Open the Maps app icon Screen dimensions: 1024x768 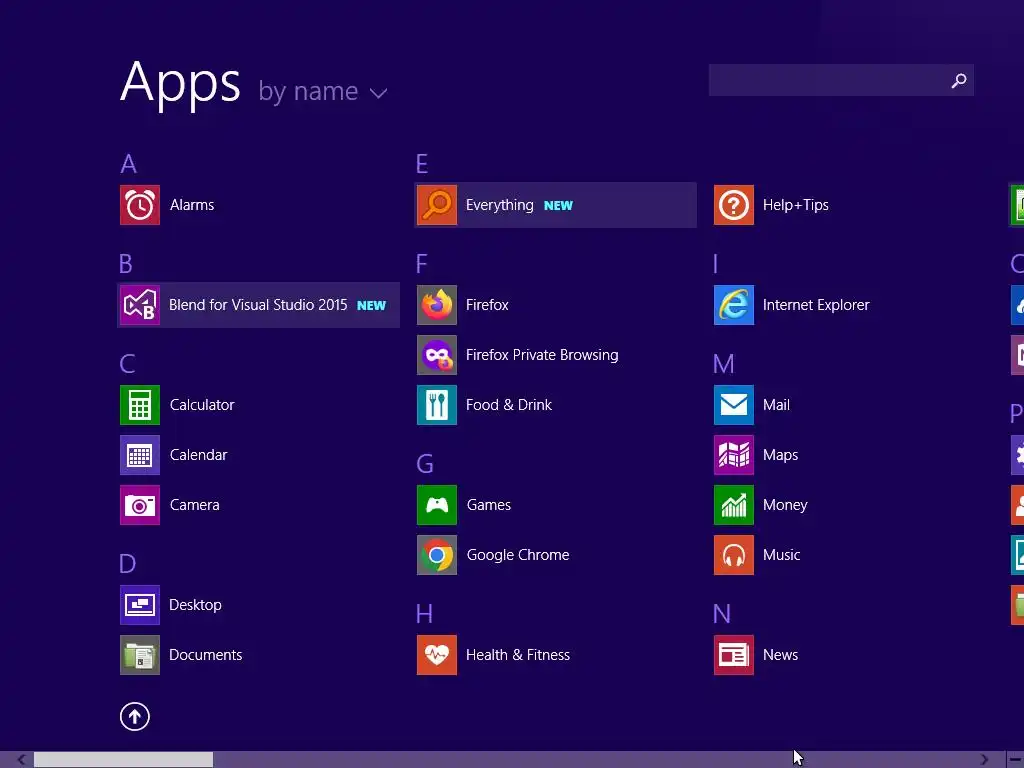tap(734, 455)
